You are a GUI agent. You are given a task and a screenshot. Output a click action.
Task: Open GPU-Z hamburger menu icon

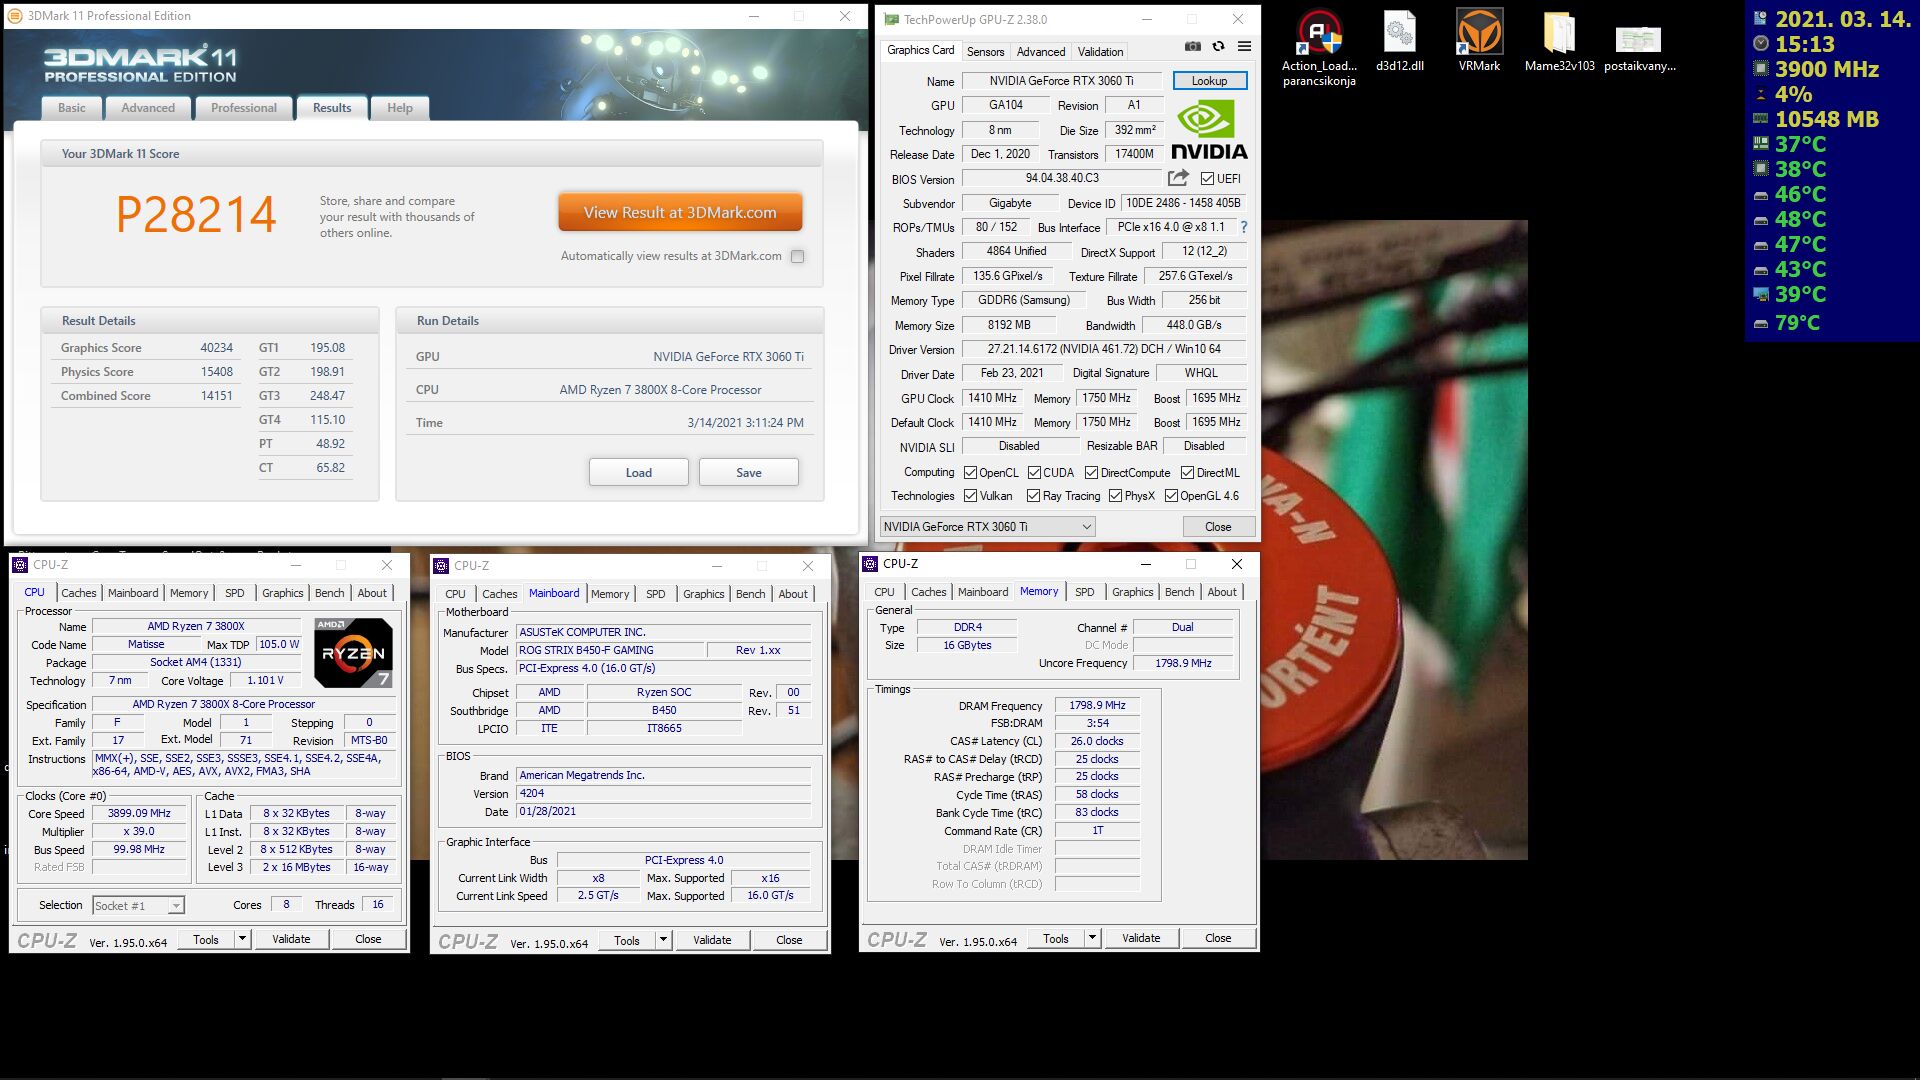click(1244, 47)
